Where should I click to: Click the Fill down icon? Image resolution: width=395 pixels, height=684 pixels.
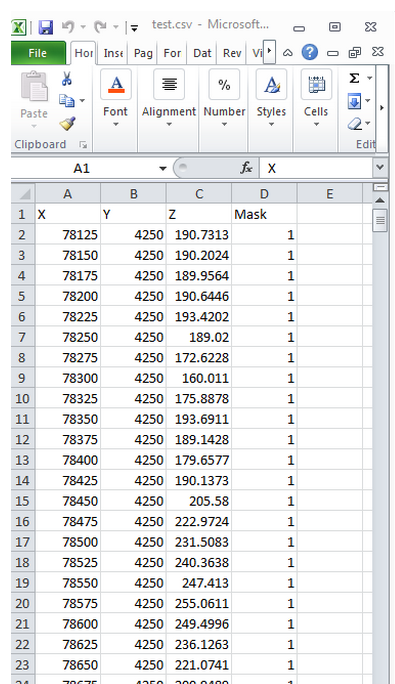point(354,102)
